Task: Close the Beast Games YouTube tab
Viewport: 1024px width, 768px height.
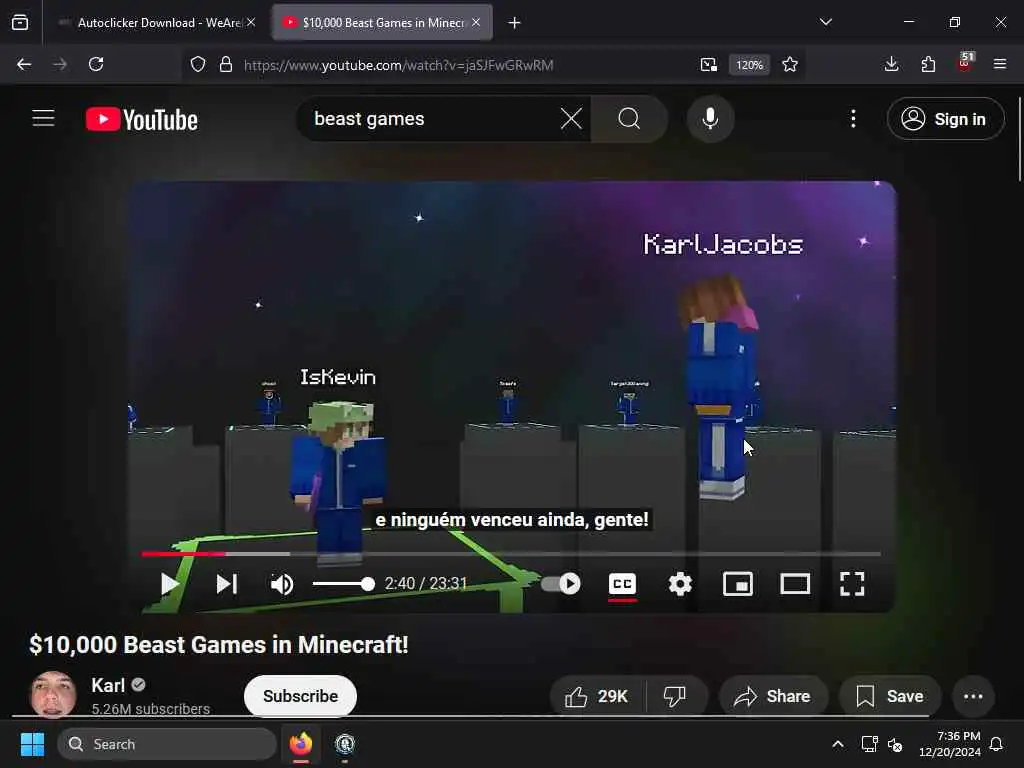Action: coord(476,22)
